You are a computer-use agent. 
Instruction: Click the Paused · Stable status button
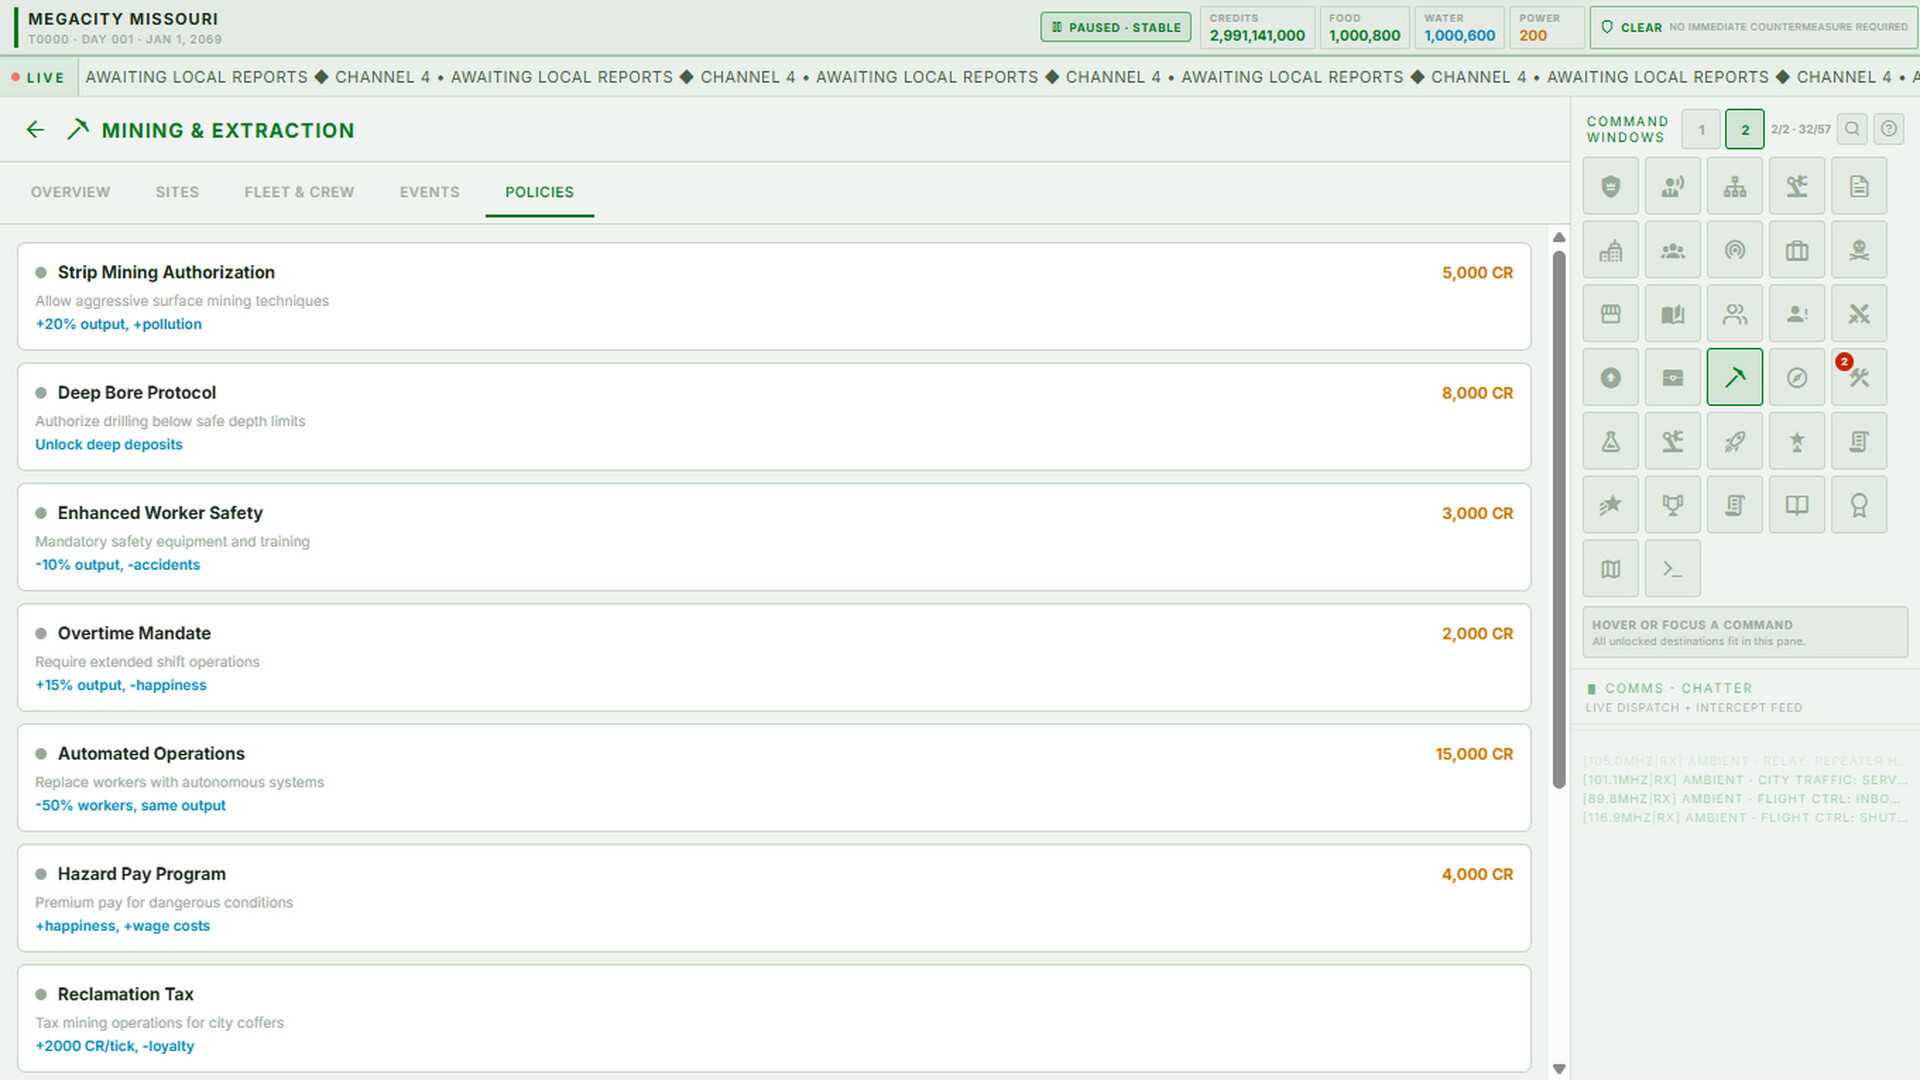(x=1116, y=27)
